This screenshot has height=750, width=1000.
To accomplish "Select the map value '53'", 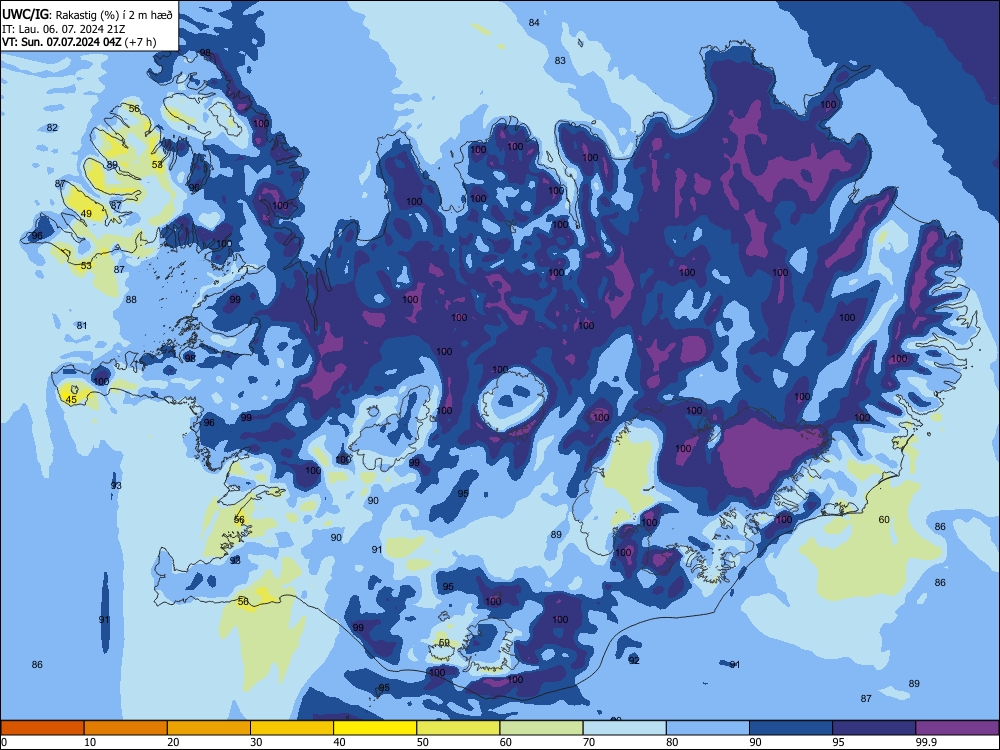I will (x=86, y=265).
